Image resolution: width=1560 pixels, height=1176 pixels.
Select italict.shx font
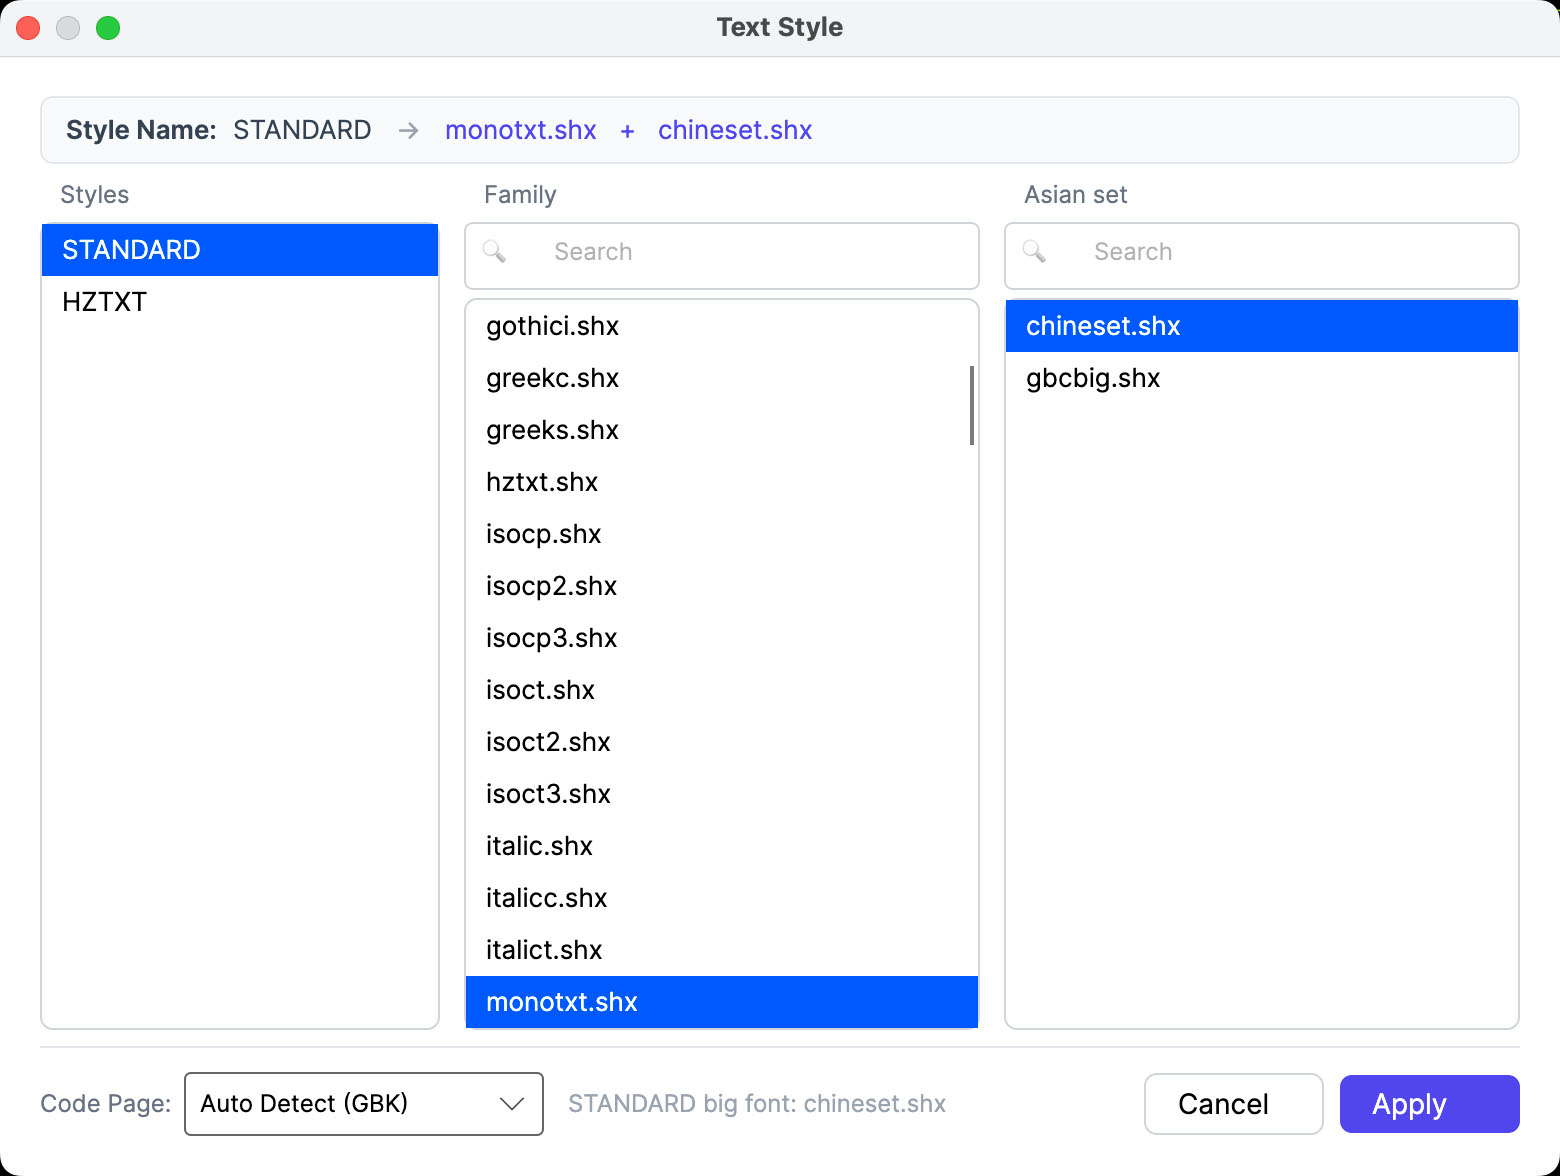pos(722,950)
